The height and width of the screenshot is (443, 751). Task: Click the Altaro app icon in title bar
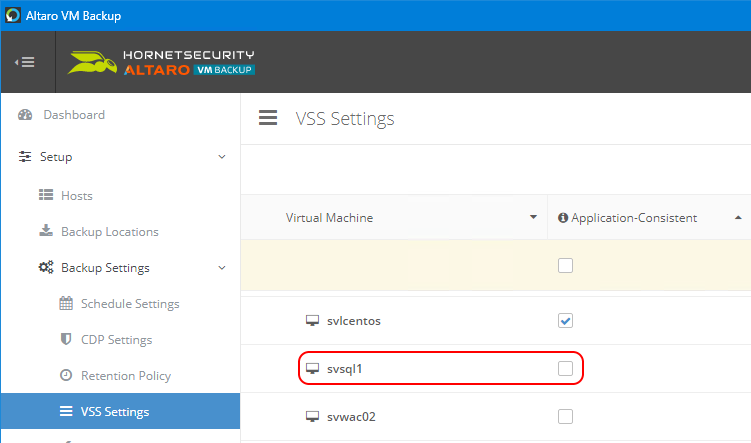click(x=13, y=15)
